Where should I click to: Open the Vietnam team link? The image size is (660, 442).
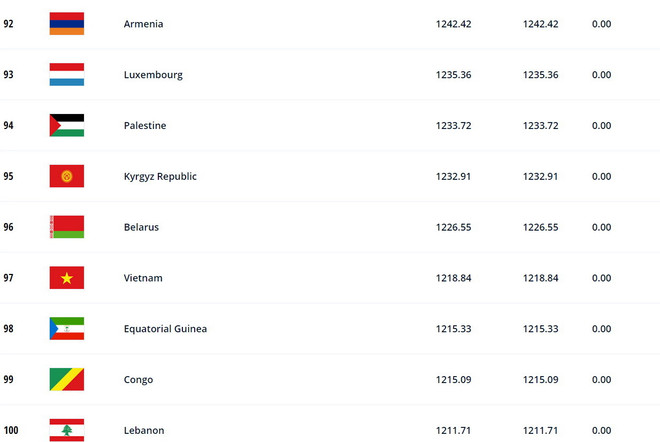coord(142,278)
